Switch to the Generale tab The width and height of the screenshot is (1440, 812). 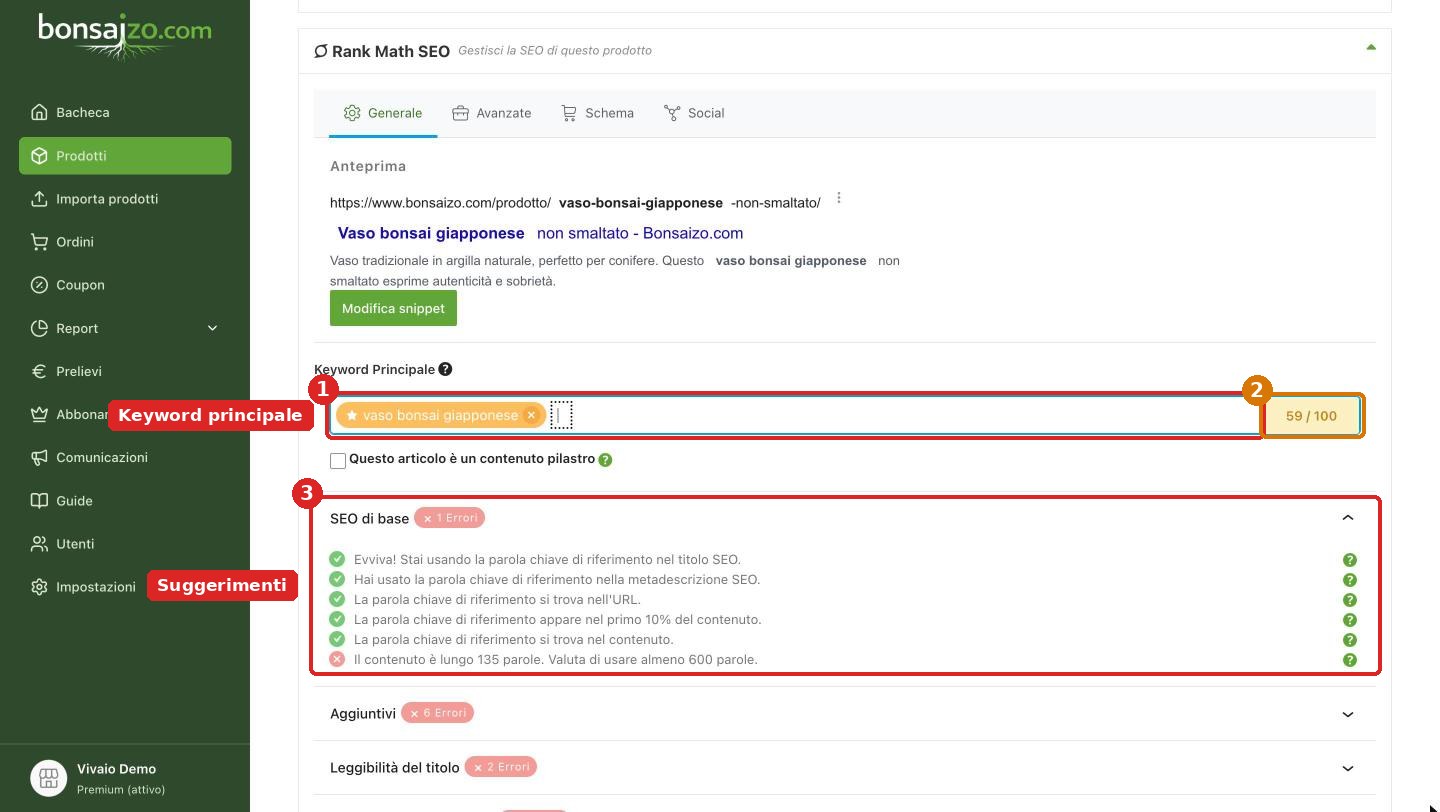[x=383, y=113]
